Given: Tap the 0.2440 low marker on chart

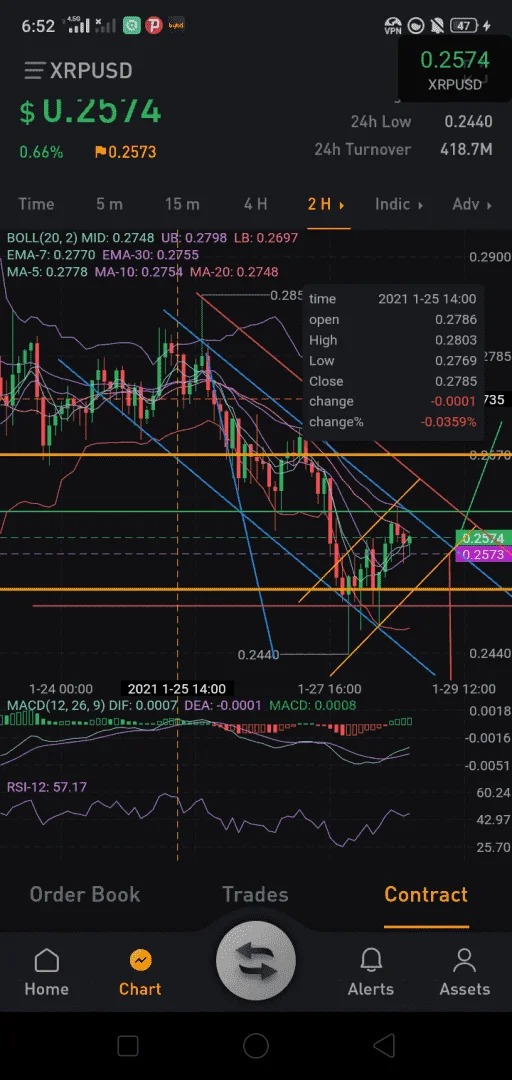Looking at the screenshot, I should 258,655.
